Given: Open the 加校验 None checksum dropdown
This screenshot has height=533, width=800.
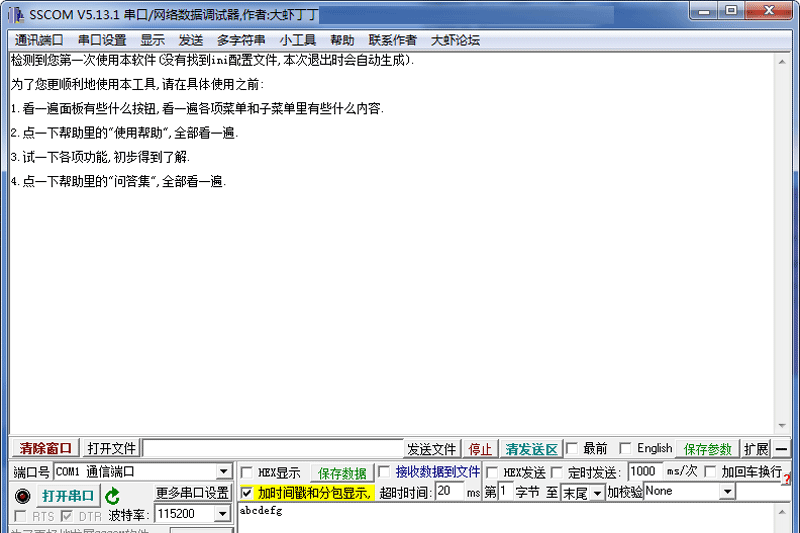Looking at the screenshot, I should pos(727,492).
